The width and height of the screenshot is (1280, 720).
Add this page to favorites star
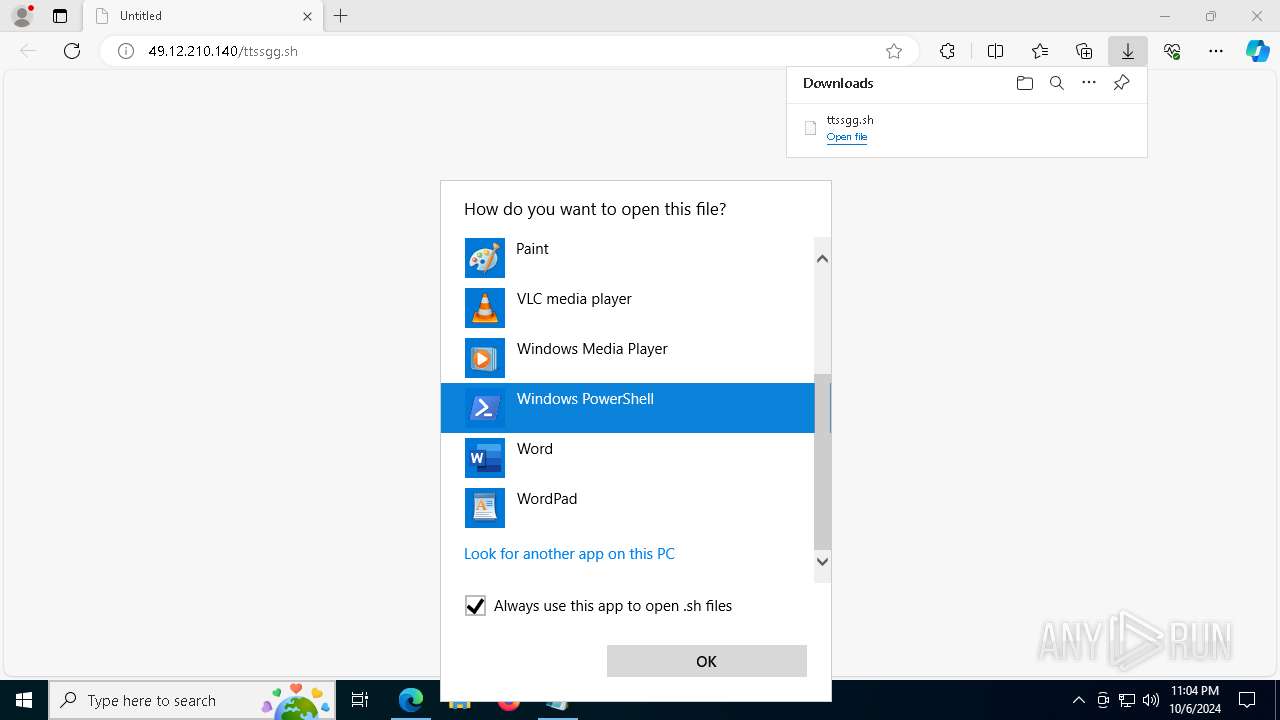click(x=894, y=51)
